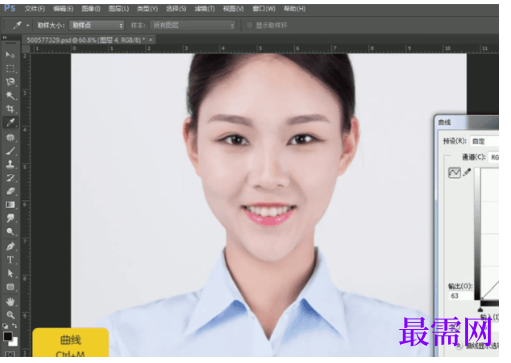This screenshot has height=363, width=511.
Task: Select the Horizontal Type tool
Action: click(10, 260)
